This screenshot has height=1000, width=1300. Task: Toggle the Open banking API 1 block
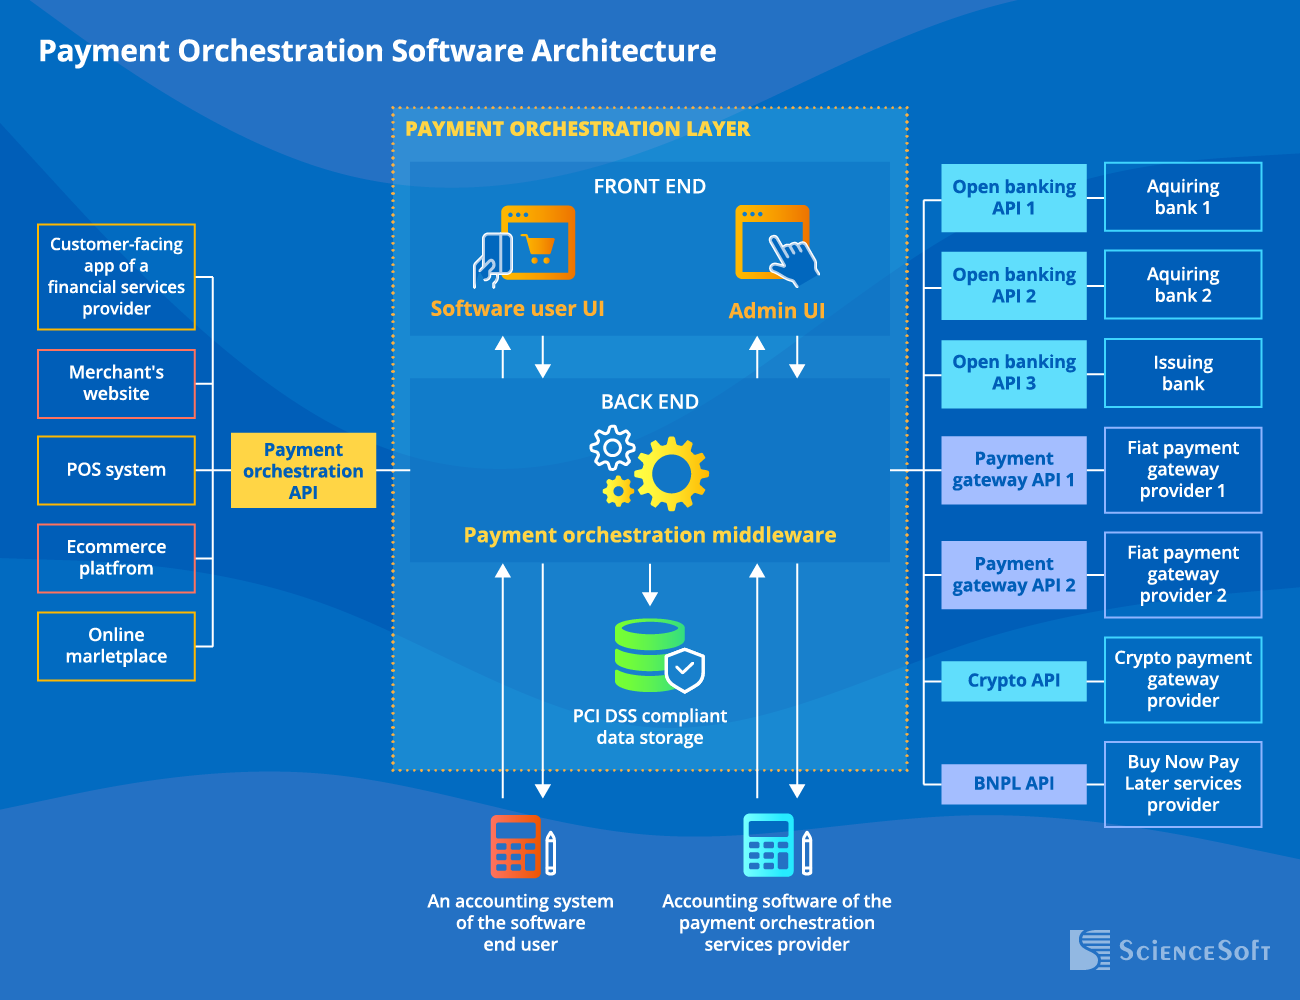1013,197
